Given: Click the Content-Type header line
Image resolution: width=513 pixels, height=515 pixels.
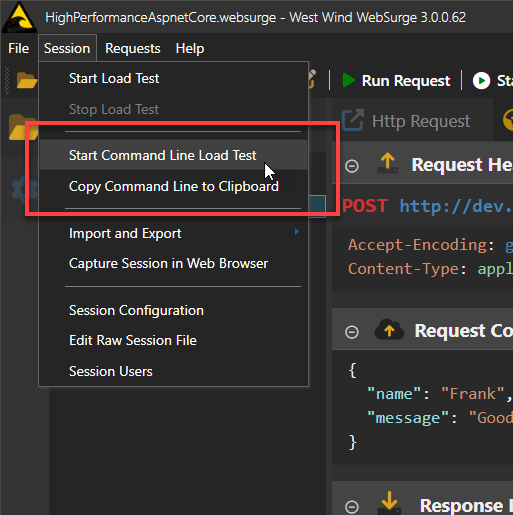Looking at the screenshot, I should [430, 269].
